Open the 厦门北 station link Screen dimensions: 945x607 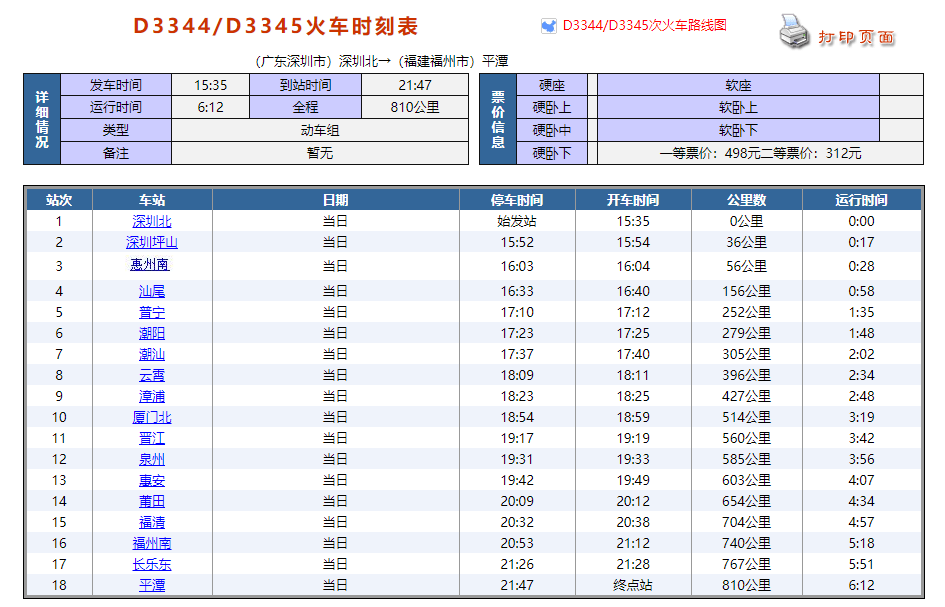coord(152,417)
